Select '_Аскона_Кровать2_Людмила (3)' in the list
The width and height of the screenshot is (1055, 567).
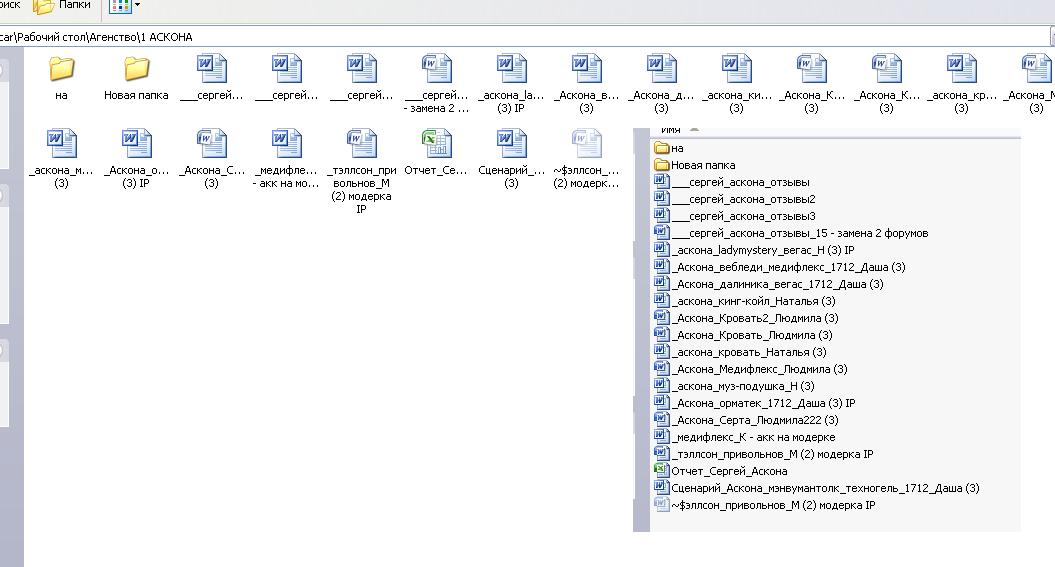[746, 318]
